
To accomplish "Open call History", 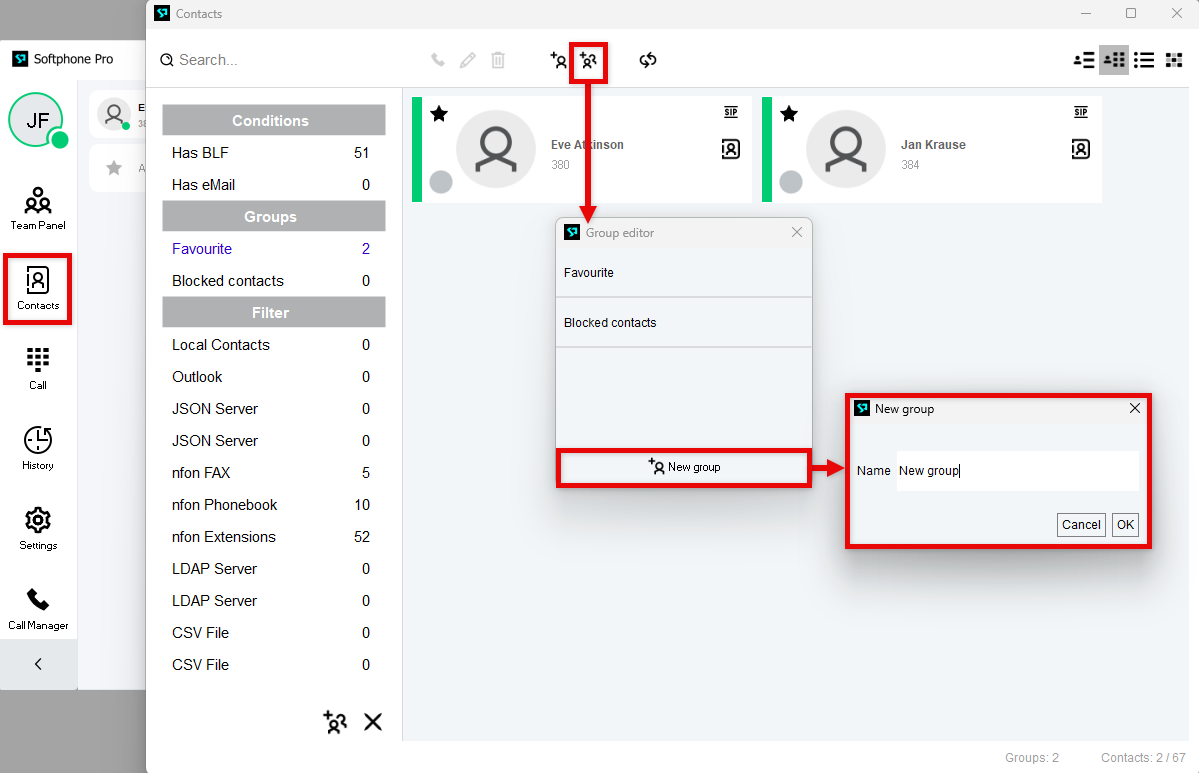I will click(37, 448).
